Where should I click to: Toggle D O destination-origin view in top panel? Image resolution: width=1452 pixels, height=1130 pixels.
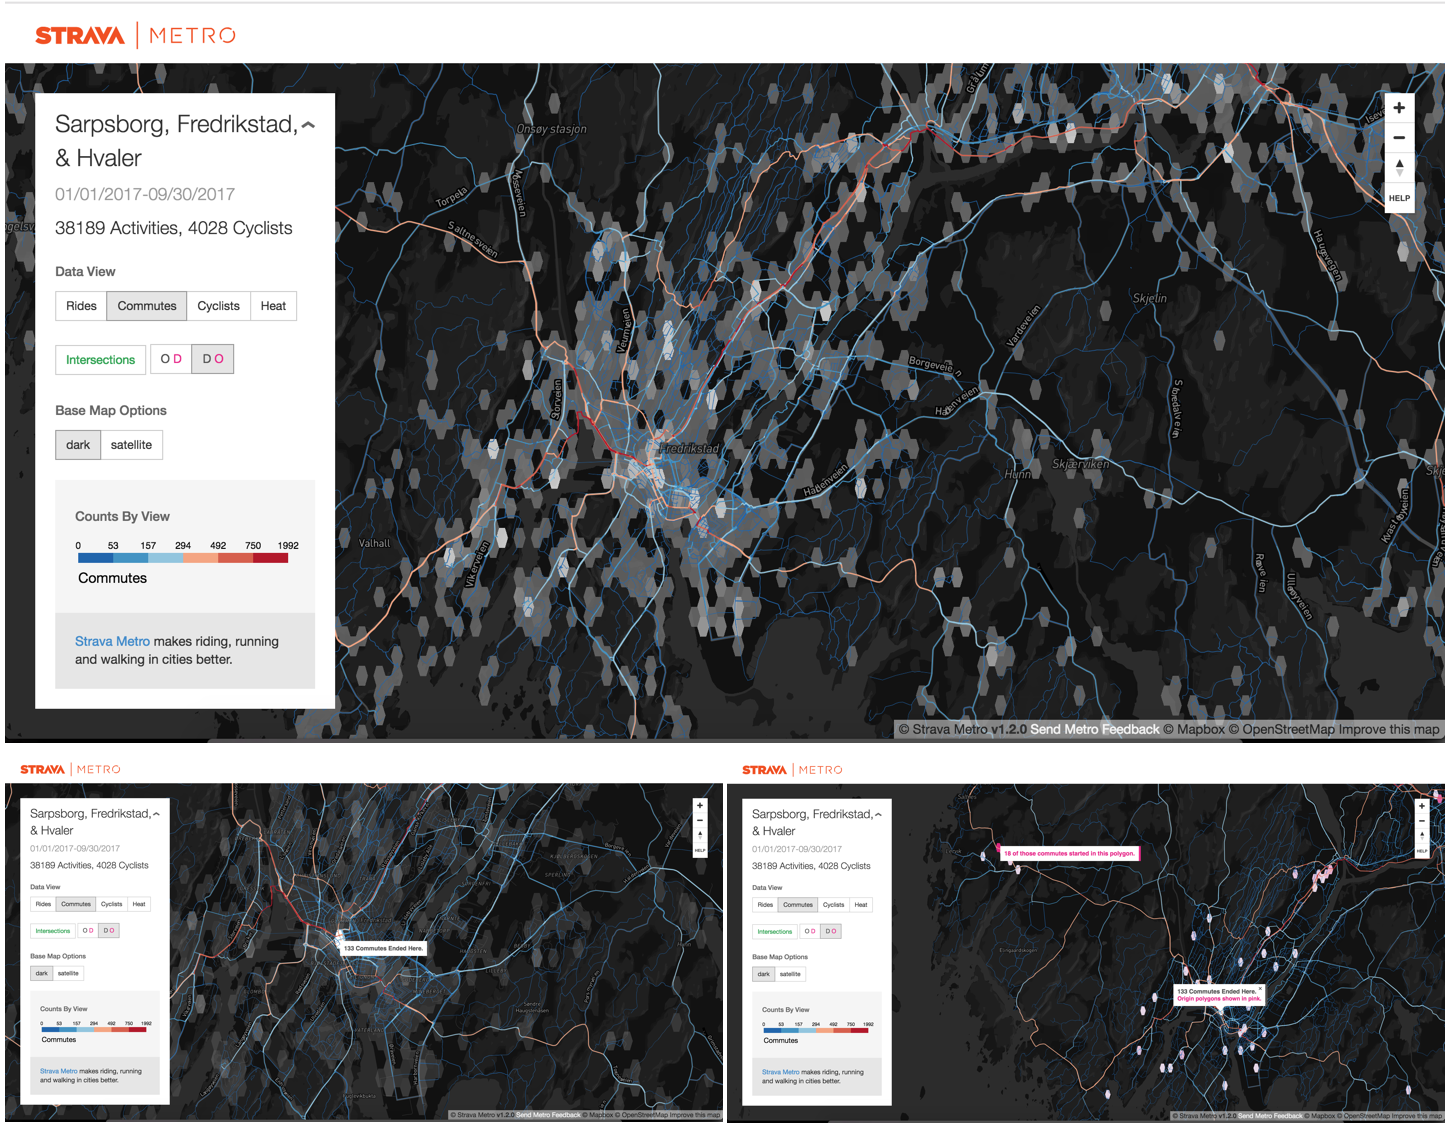click(x=213, y=359)
